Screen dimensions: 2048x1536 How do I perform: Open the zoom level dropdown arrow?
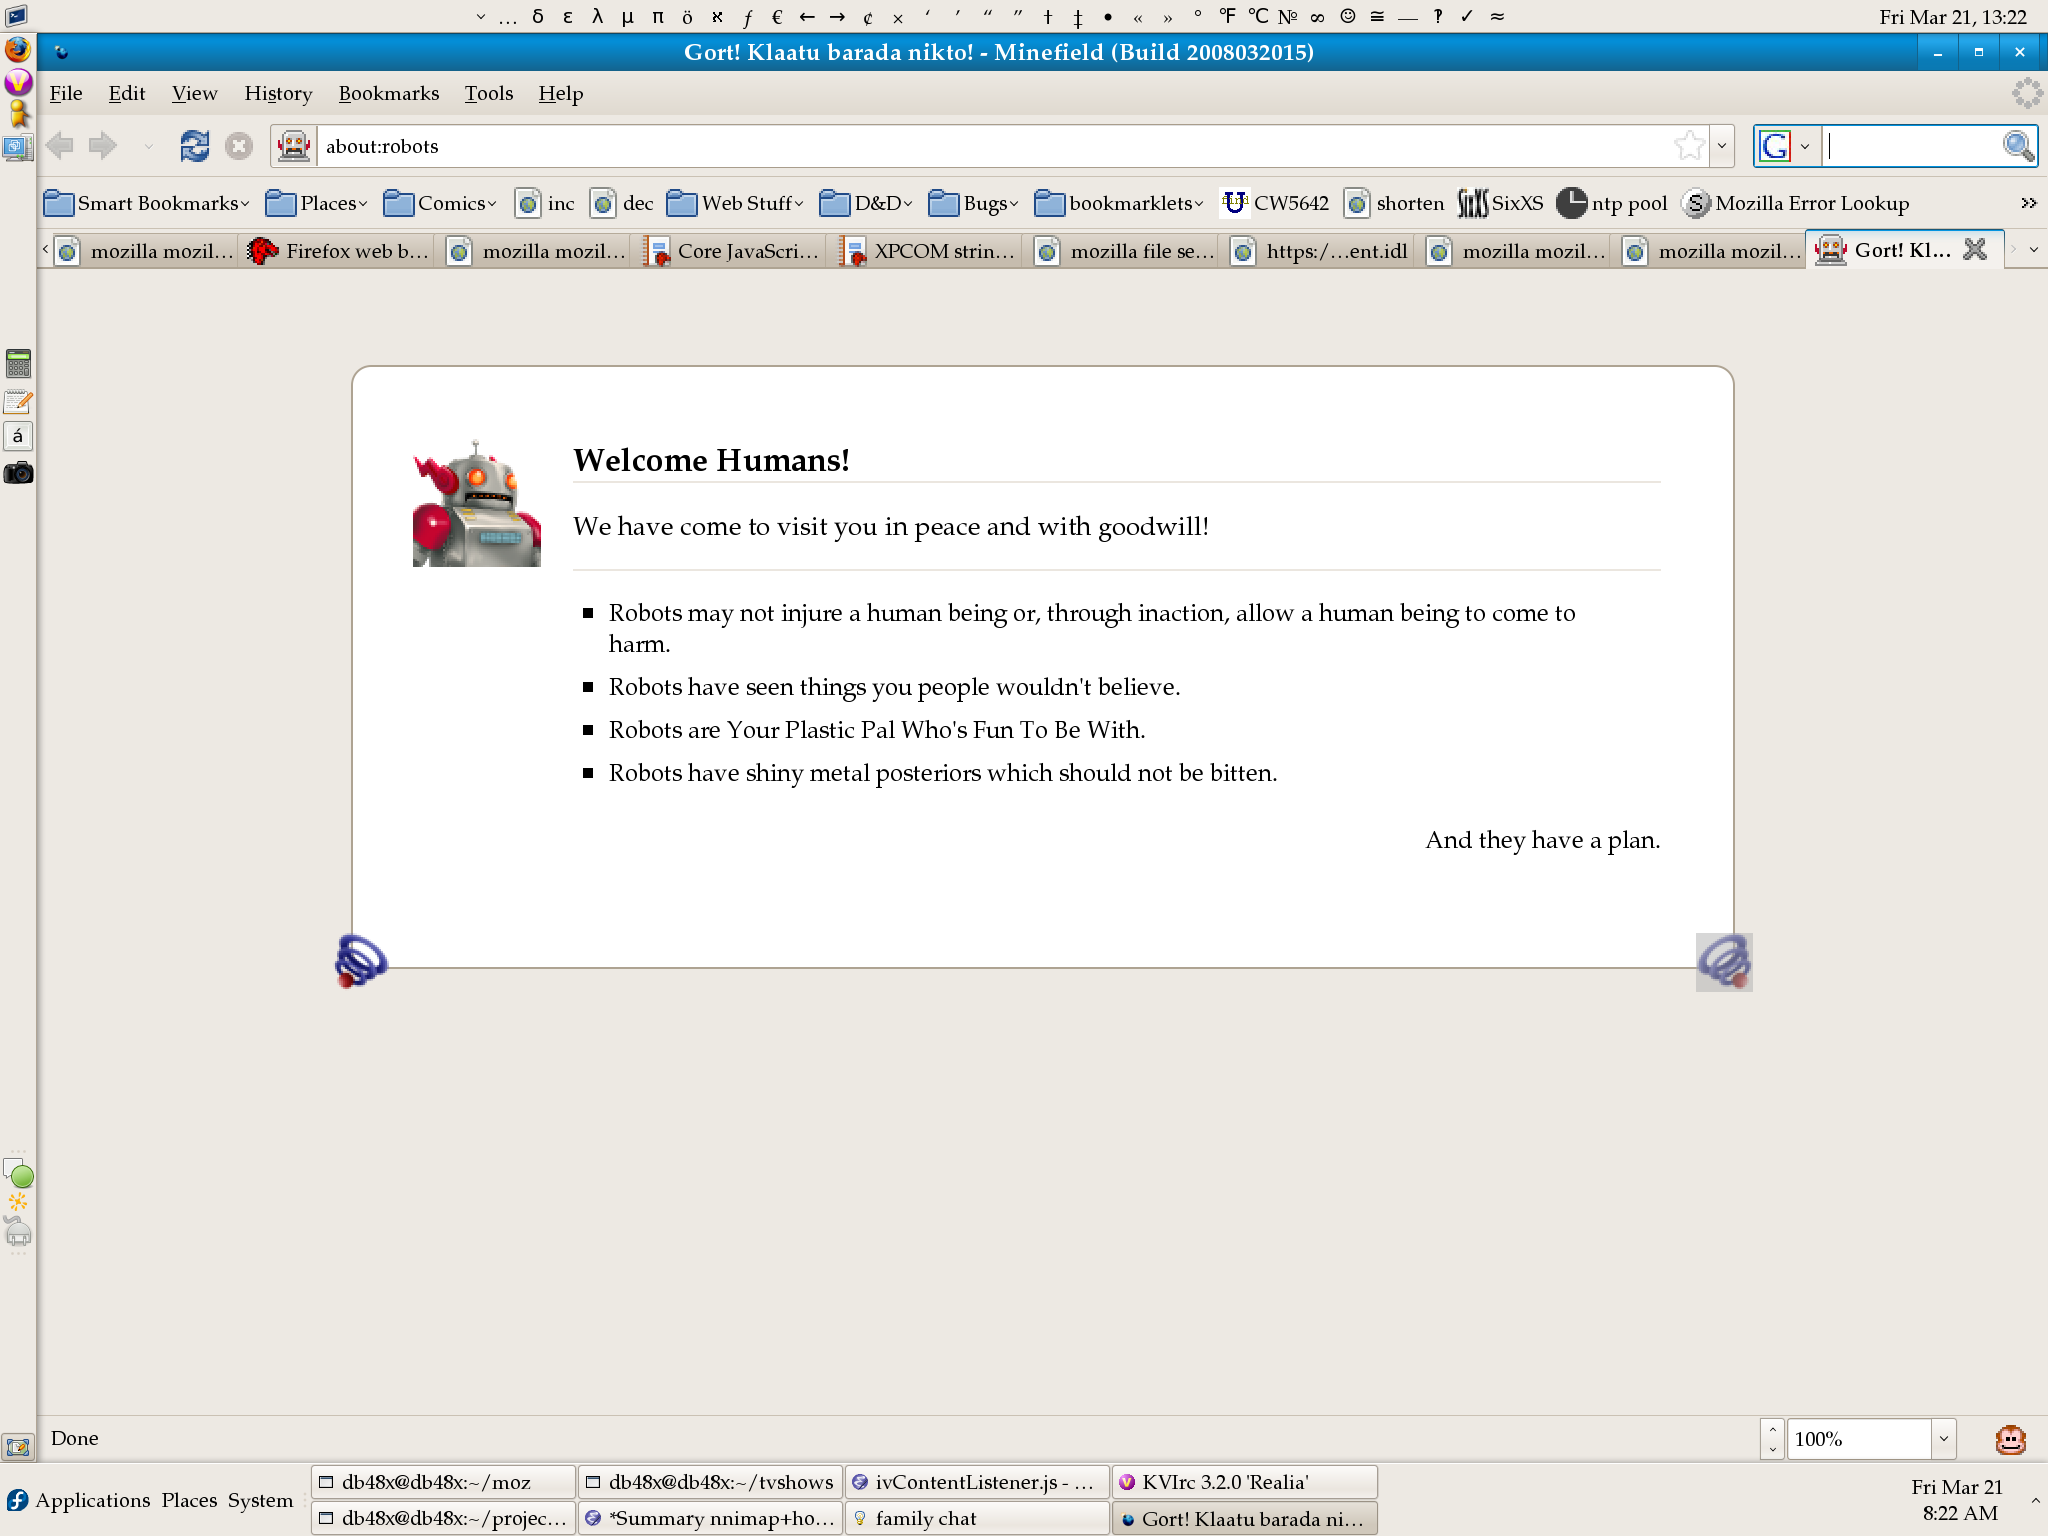(x=1943, y=1439)
